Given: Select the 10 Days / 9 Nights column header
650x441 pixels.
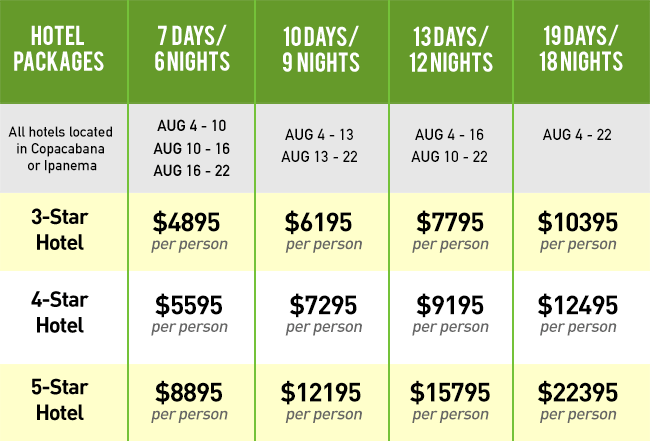Looking at the screenshot, I should 320,48.
